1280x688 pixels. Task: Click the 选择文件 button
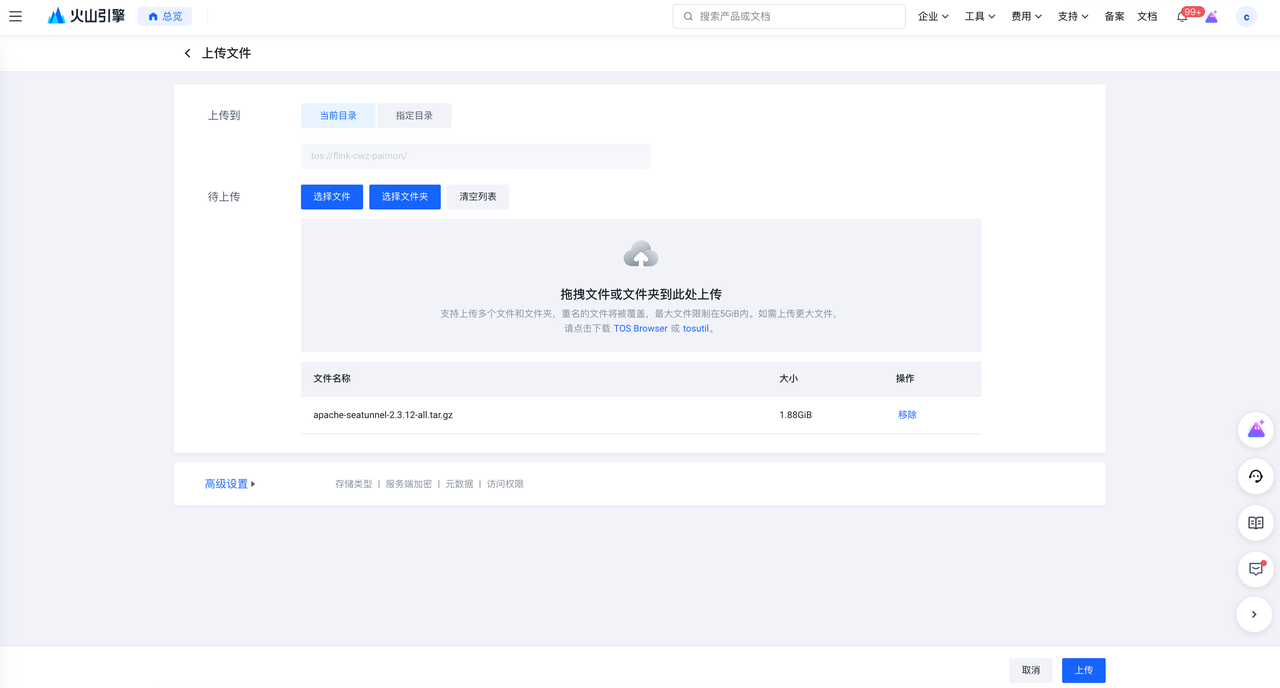click(332, 197)
